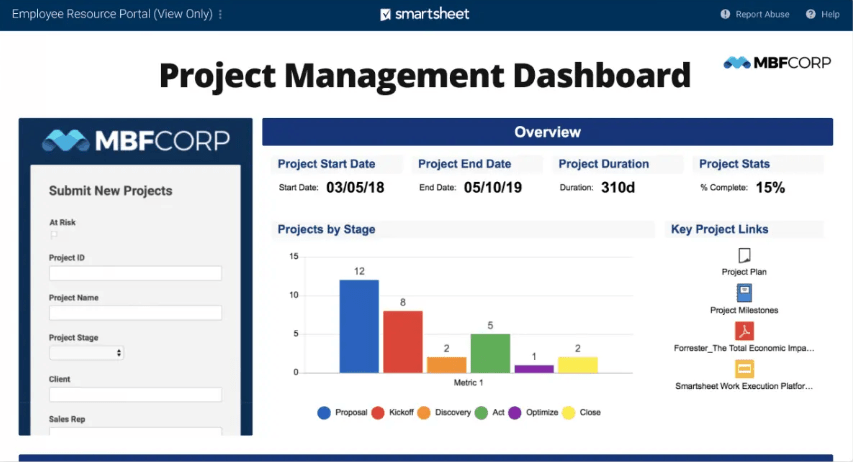Viewport: 853px width, 462px height.
Task: Click the Help link in header
Action: [830, 15]
